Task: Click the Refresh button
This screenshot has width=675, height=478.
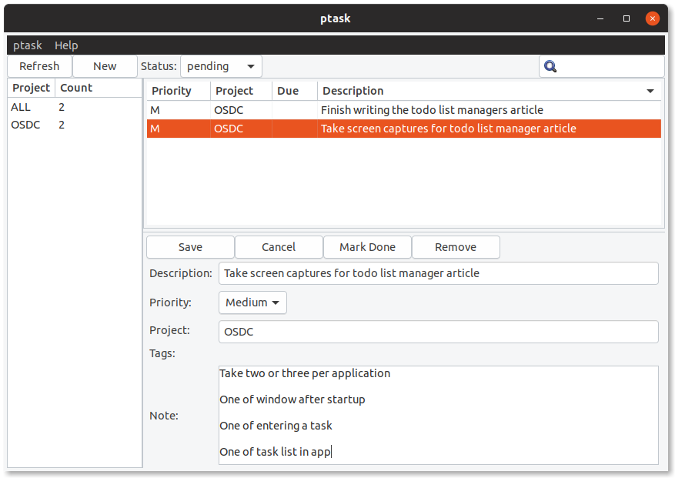Action: [x=39, y=66]
